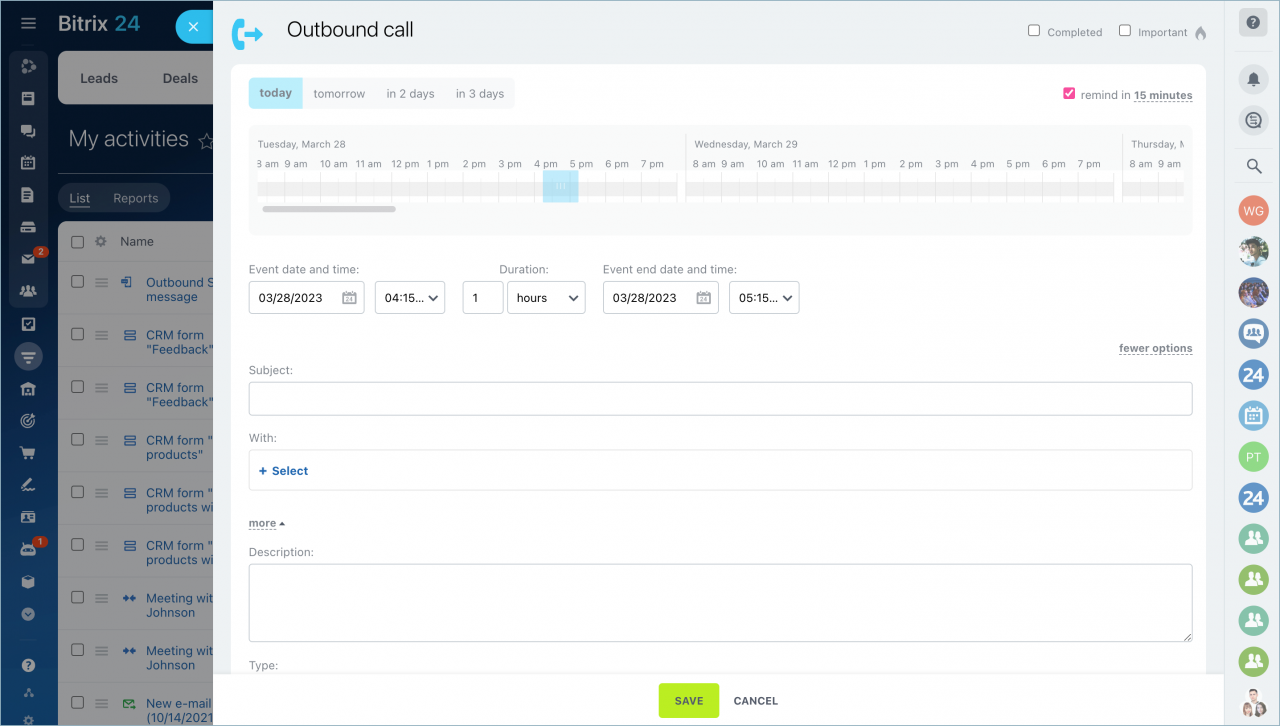The height and width of the screenshot is (726, 1280).
Task: Click the SAVE button
Action: [x=689, y=701]
